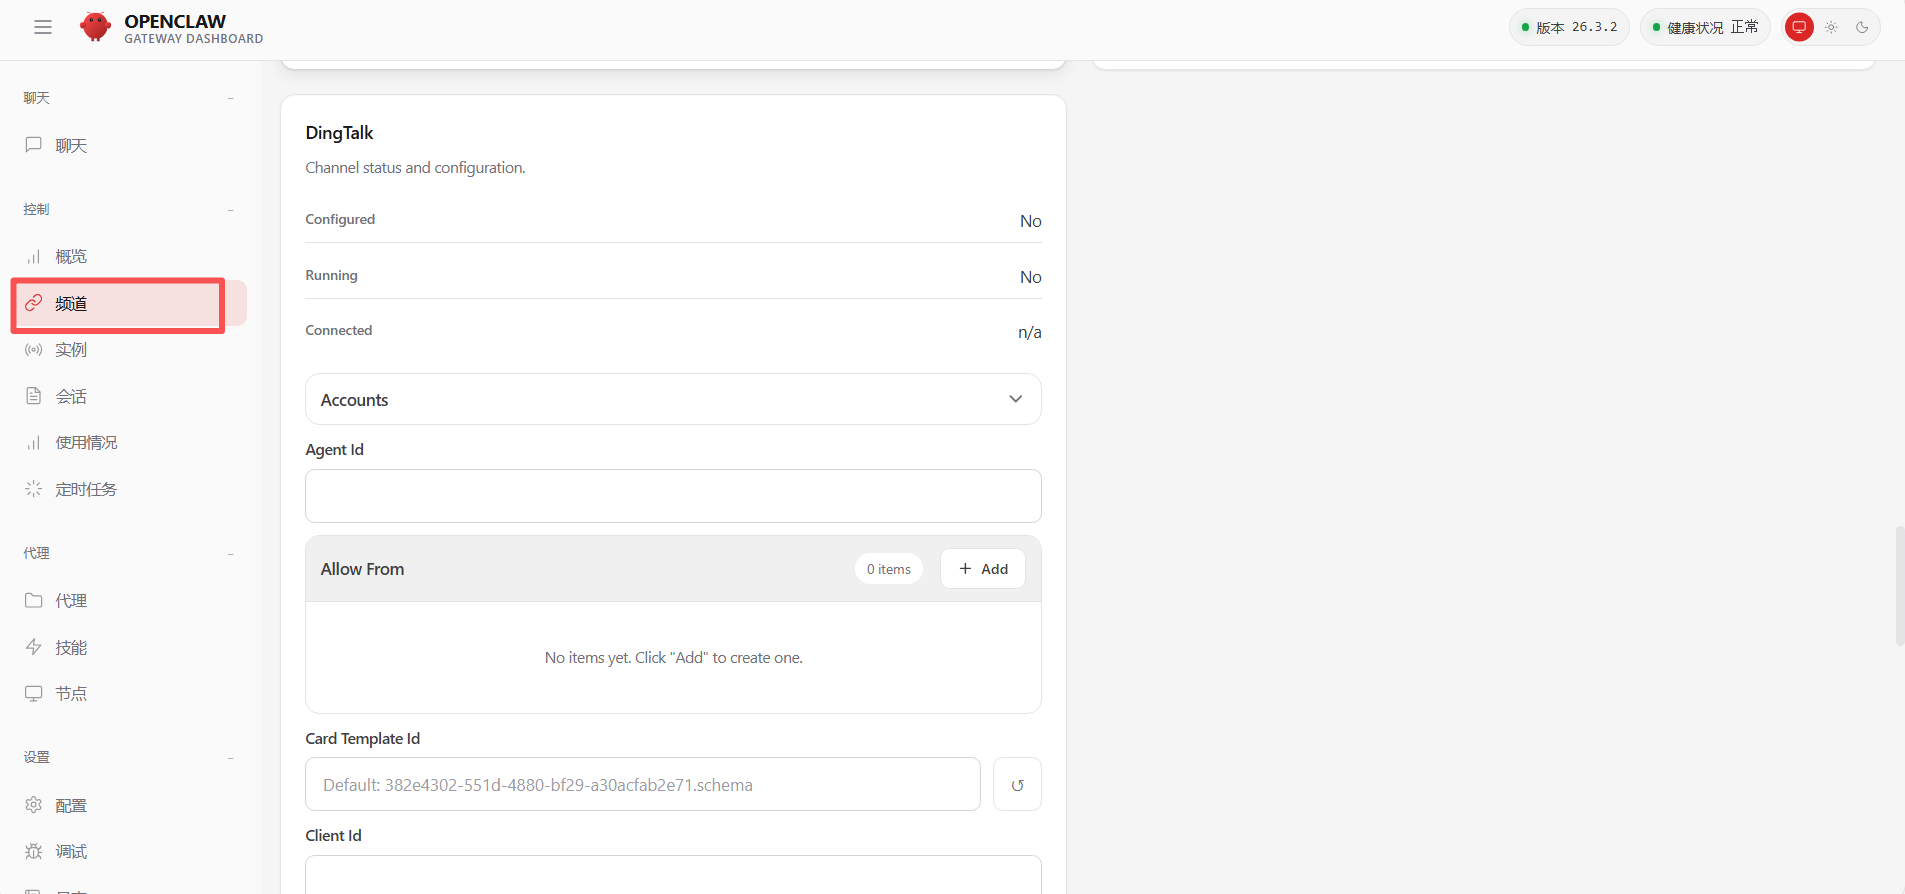
Task: Click the page vertical scrollbar
Action: click(x=1899, y=585)
